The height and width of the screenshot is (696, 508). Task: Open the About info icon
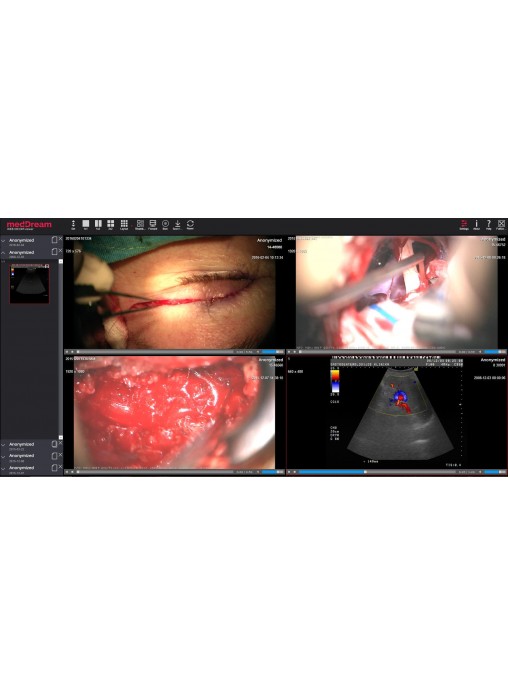click(476, 224)
